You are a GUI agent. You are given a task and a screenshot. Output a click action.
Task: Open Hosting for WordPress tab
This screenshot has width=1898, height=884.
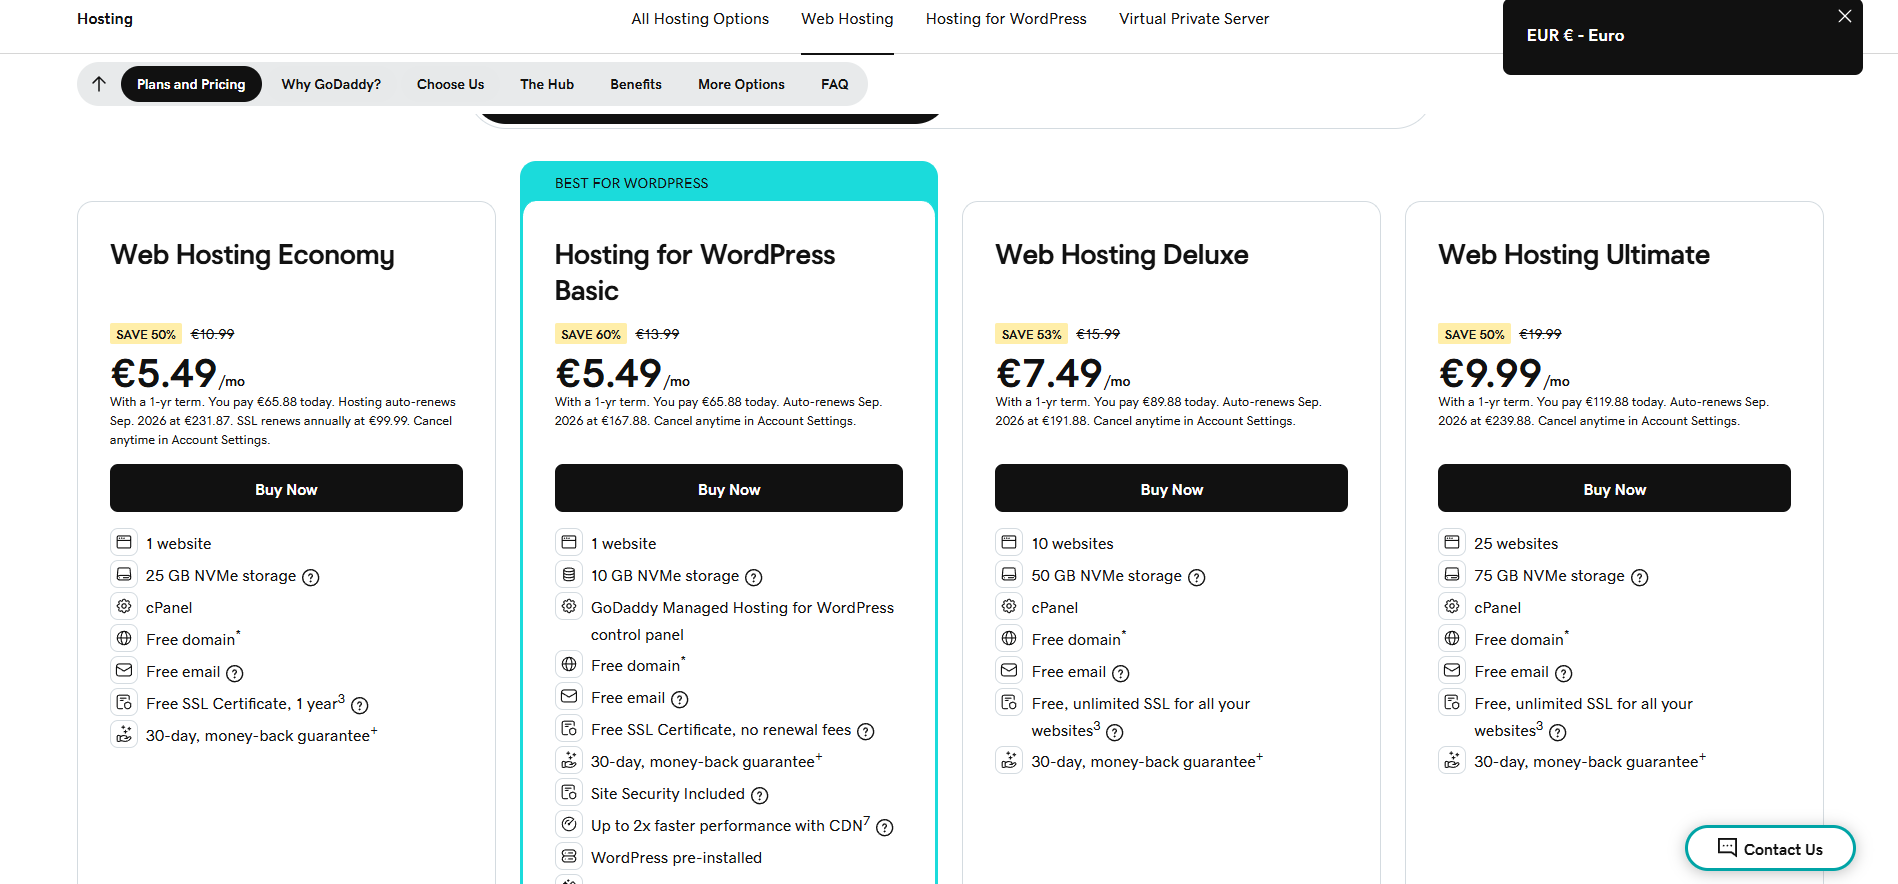[x=1005, y=19]
